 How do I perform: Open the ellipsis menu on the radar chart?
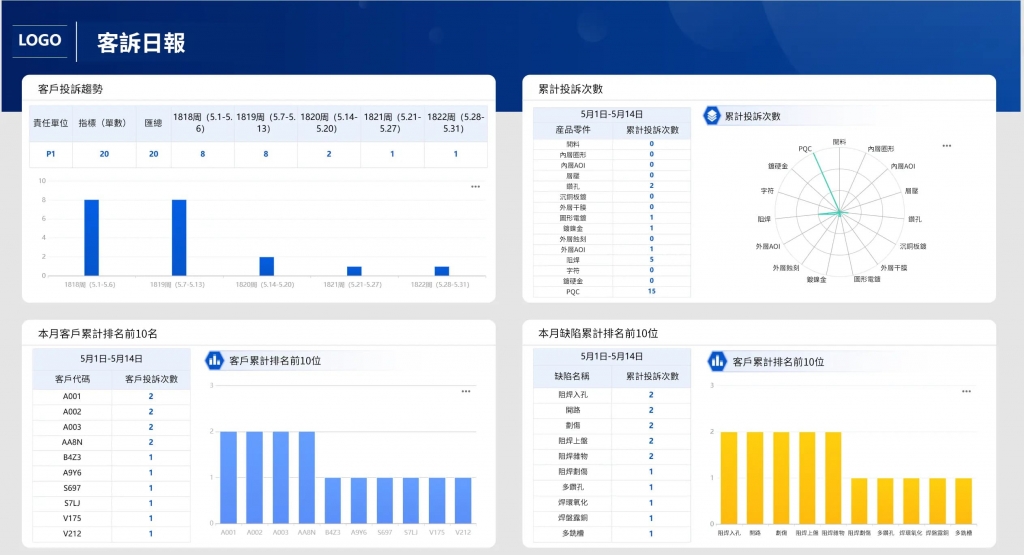[x=946, y=146]
